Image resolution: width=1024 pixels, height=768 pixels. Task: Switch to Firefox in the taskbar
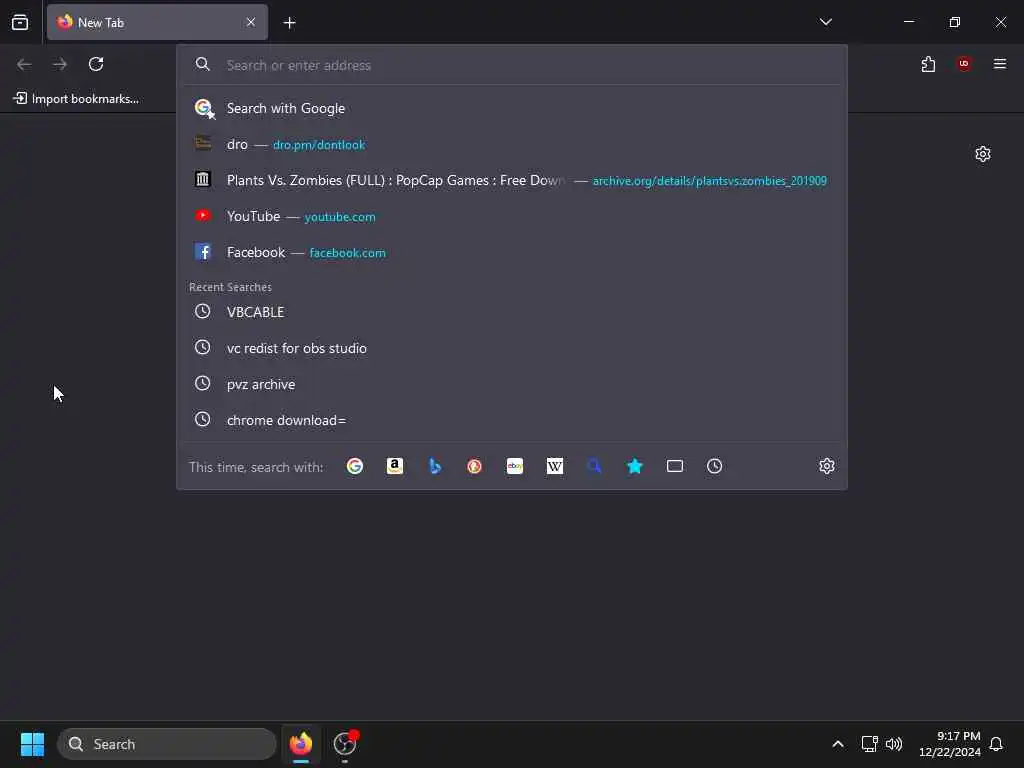(301, 744)
